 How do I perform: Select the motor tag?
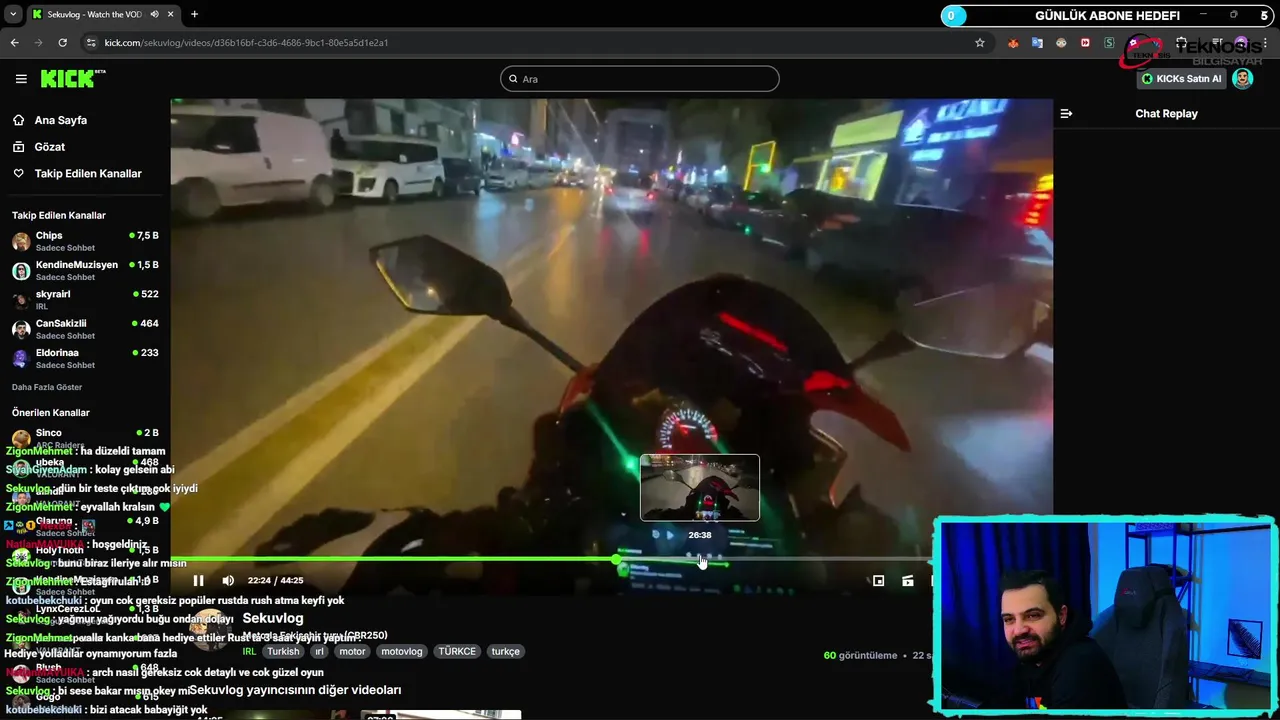pos(352,651)
